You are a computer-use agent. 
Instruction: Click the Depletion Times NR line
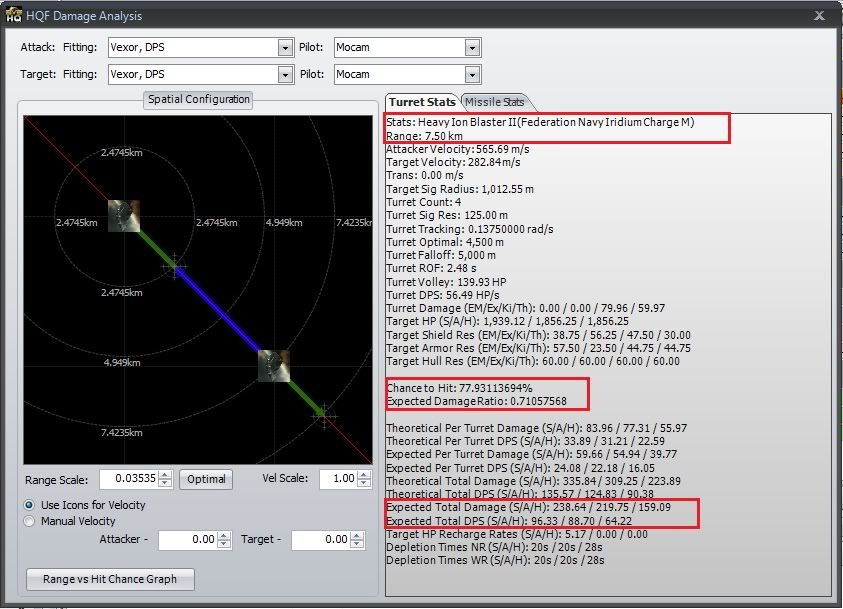point(494,547)
